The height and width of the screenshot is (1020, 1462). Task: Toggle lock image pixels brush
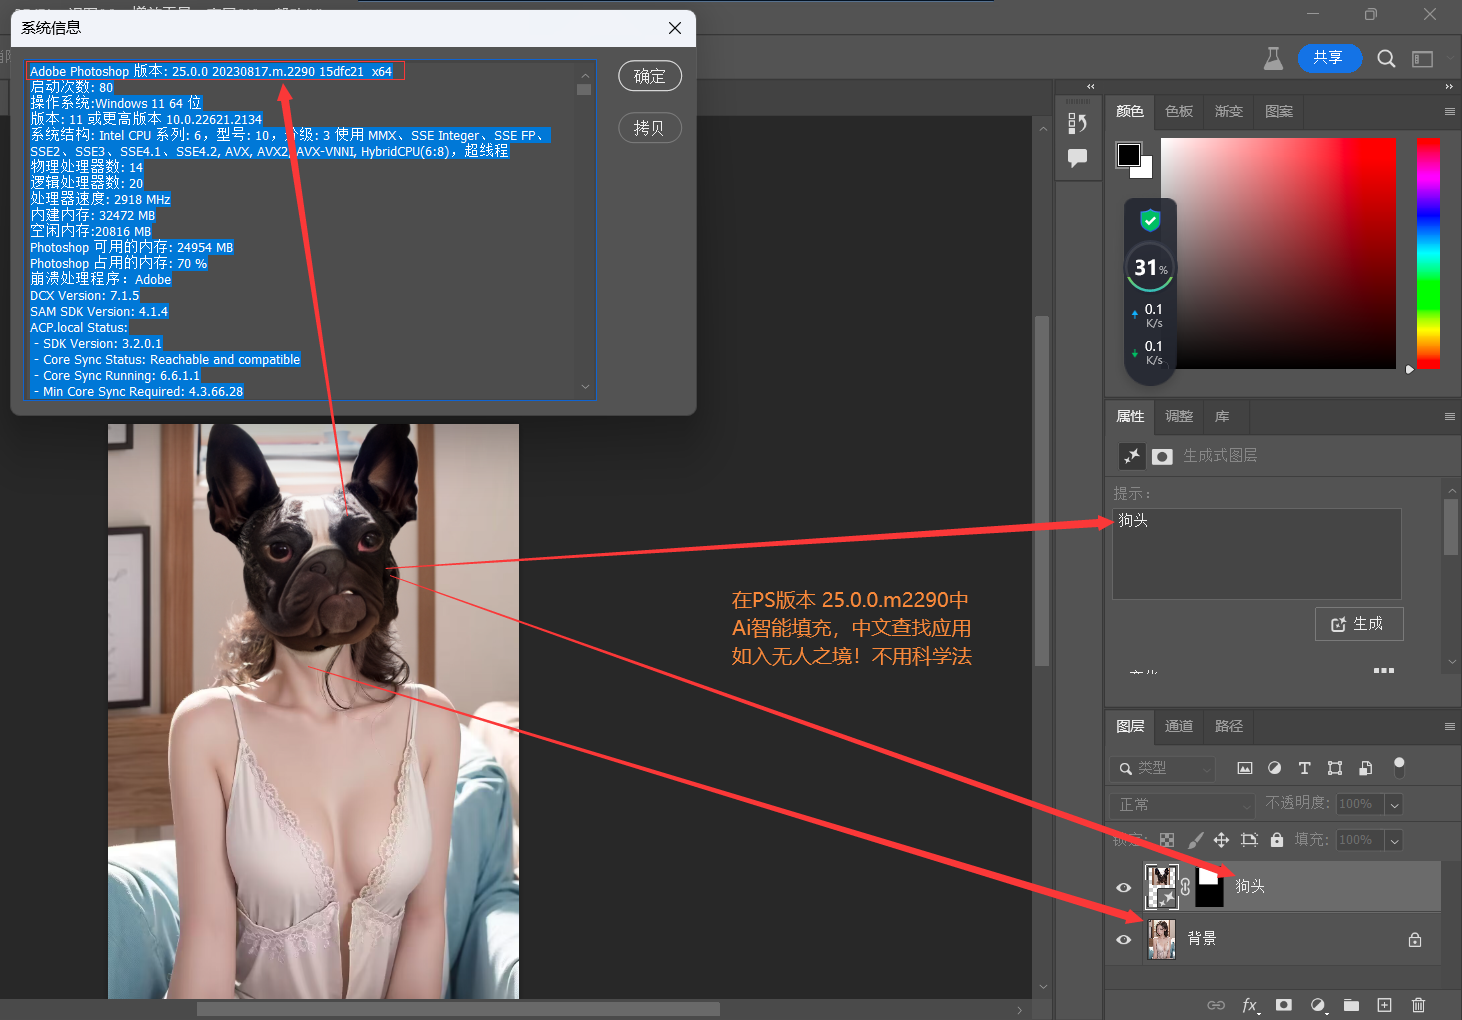click(x=1195, y=840)
